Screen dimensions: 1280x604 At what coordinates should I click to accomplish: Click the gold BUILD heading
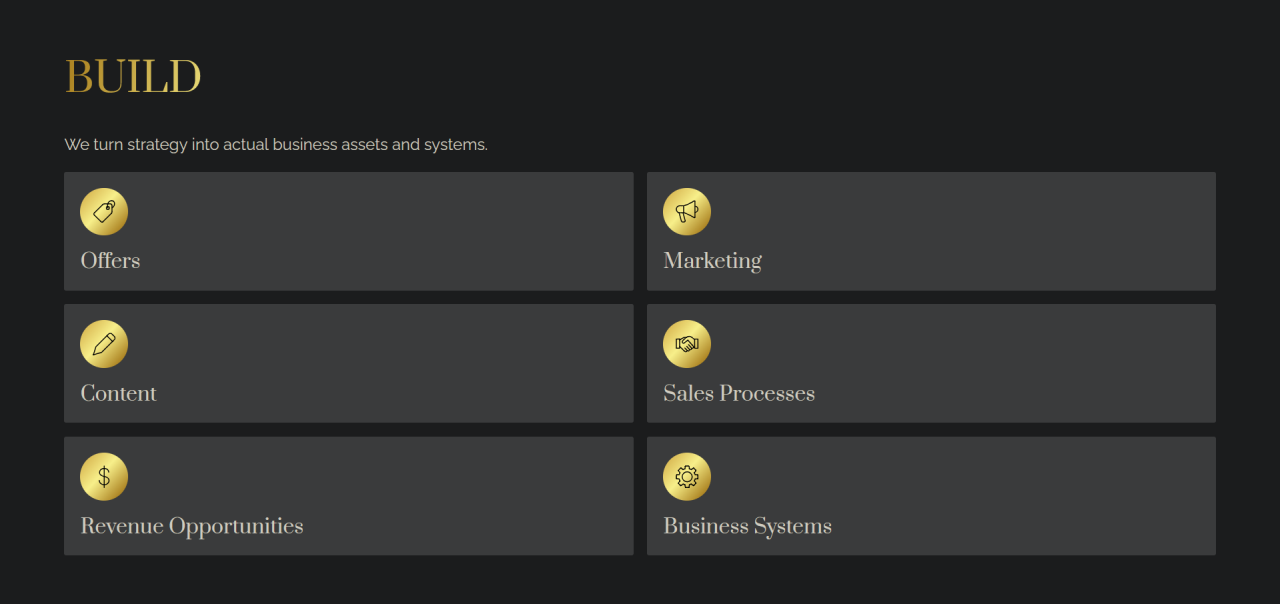click(x=133, y=77)
